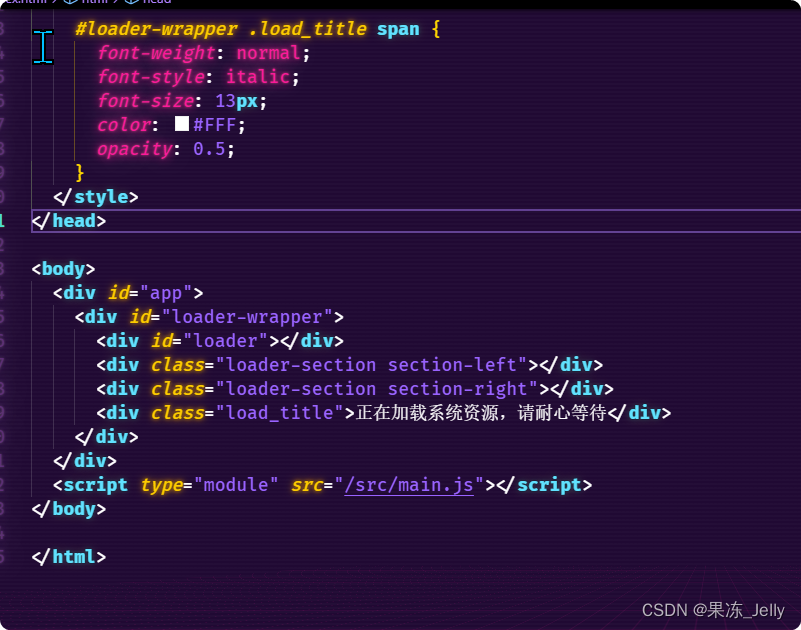The height and width of the screenshot is (630, 801).
Task: Click the "font-size" property name
Action: 146,101
